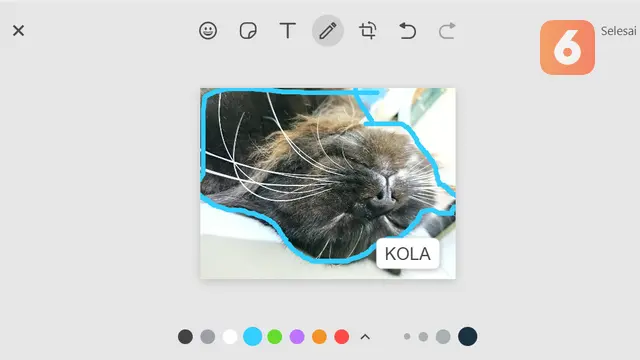Toggle the pencil drawing tool

click(x=328, y=31)
